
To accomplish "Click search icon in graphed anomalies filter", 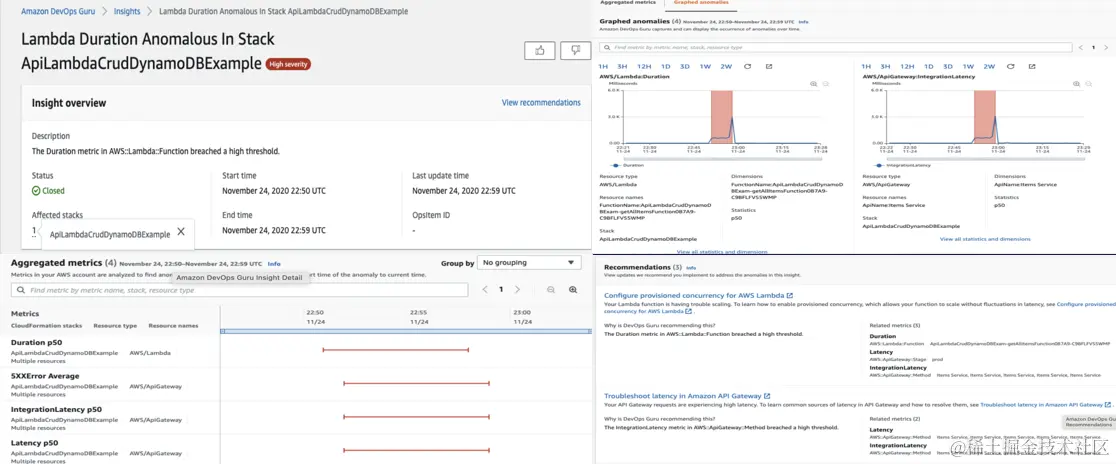I will 607,47.
